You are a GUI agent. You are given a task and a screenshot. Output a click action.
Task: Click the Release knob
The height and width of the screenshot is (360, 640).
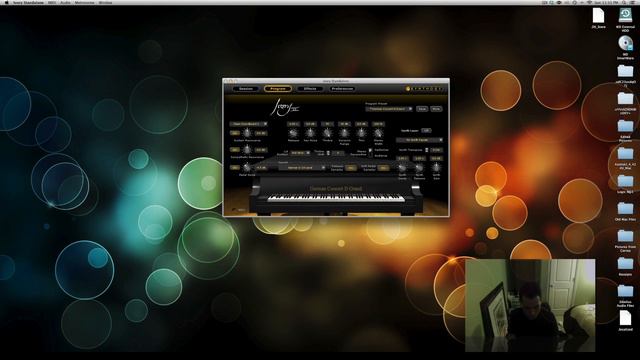click(293, 133)
